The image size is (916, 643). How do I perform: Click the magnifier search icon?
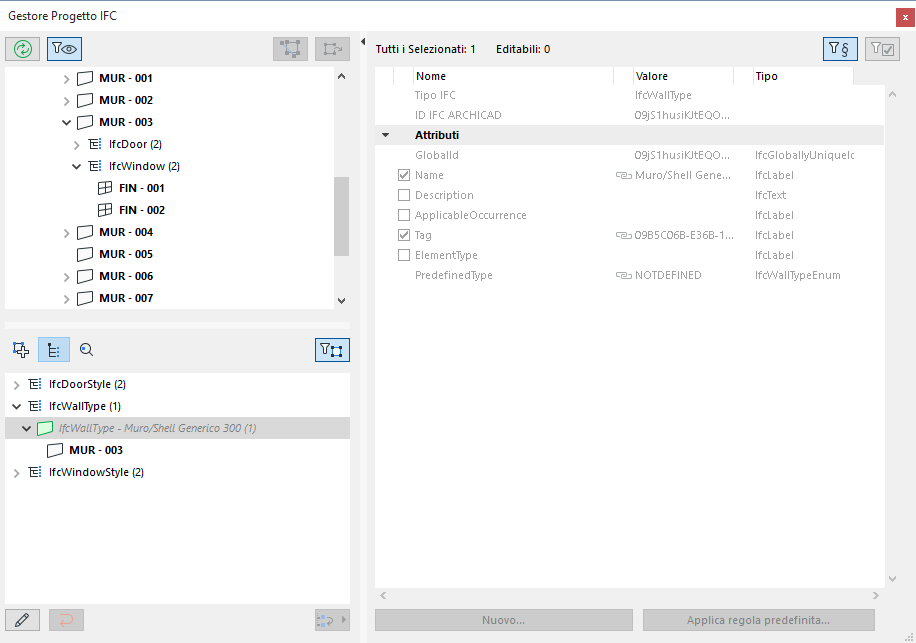coord(86,350)
